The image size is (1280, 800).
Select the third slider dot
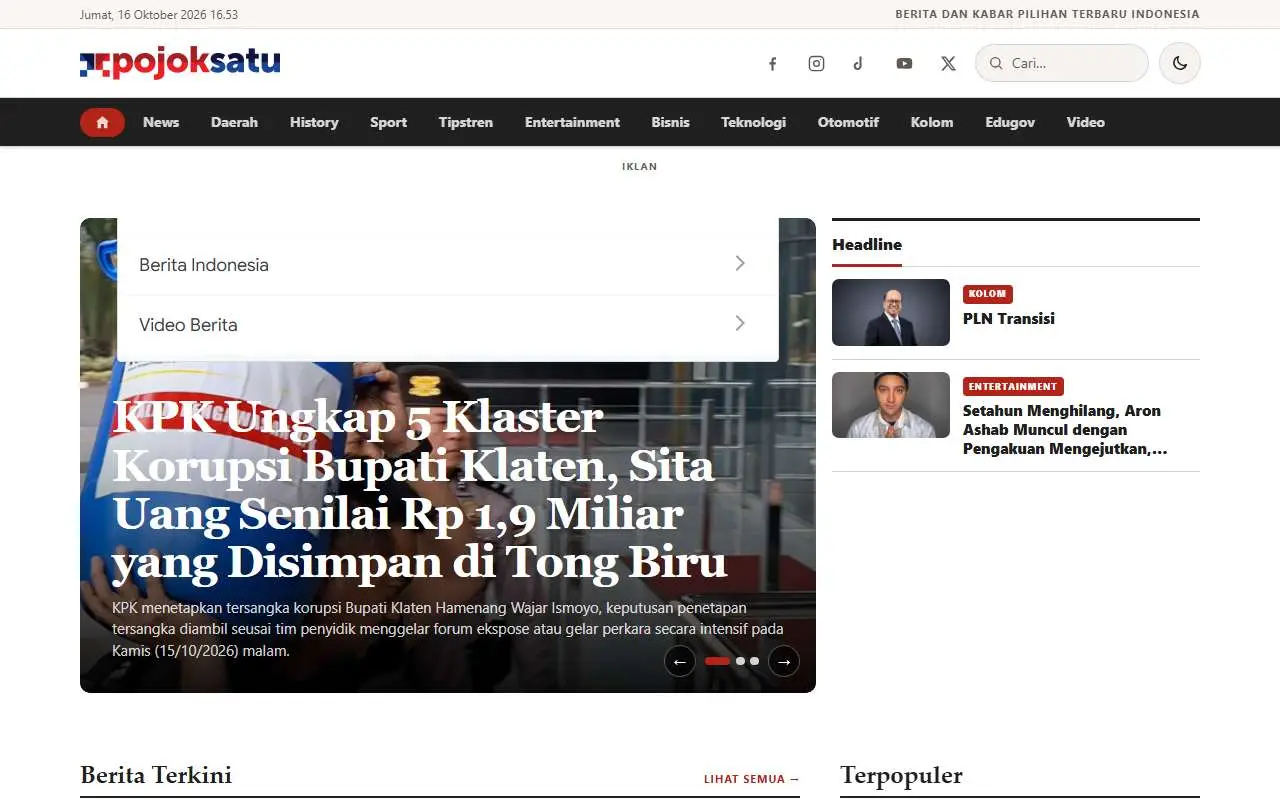point(754,661)
